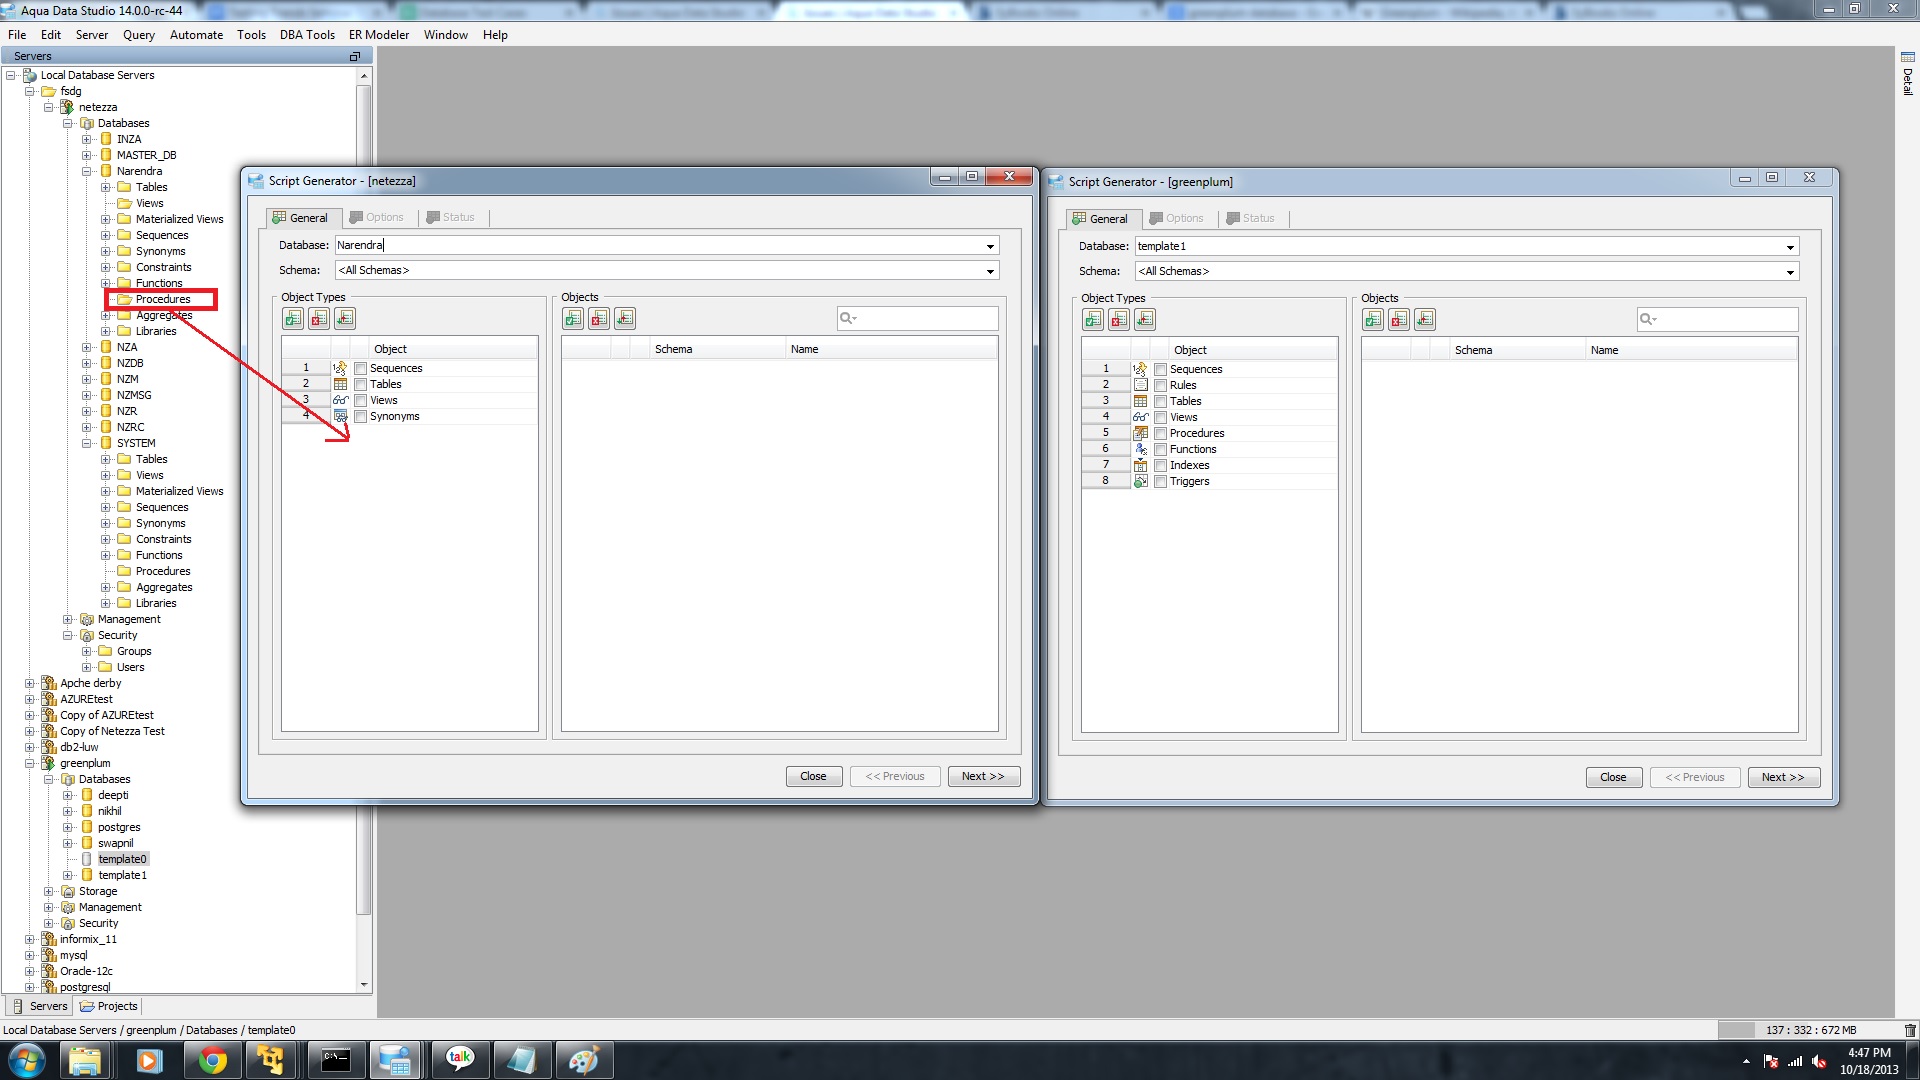Image resolution: width=1920 pixels, height=1080 pixels.
Task: Expand the NZMSG database tree node
Action: [87, 395]
